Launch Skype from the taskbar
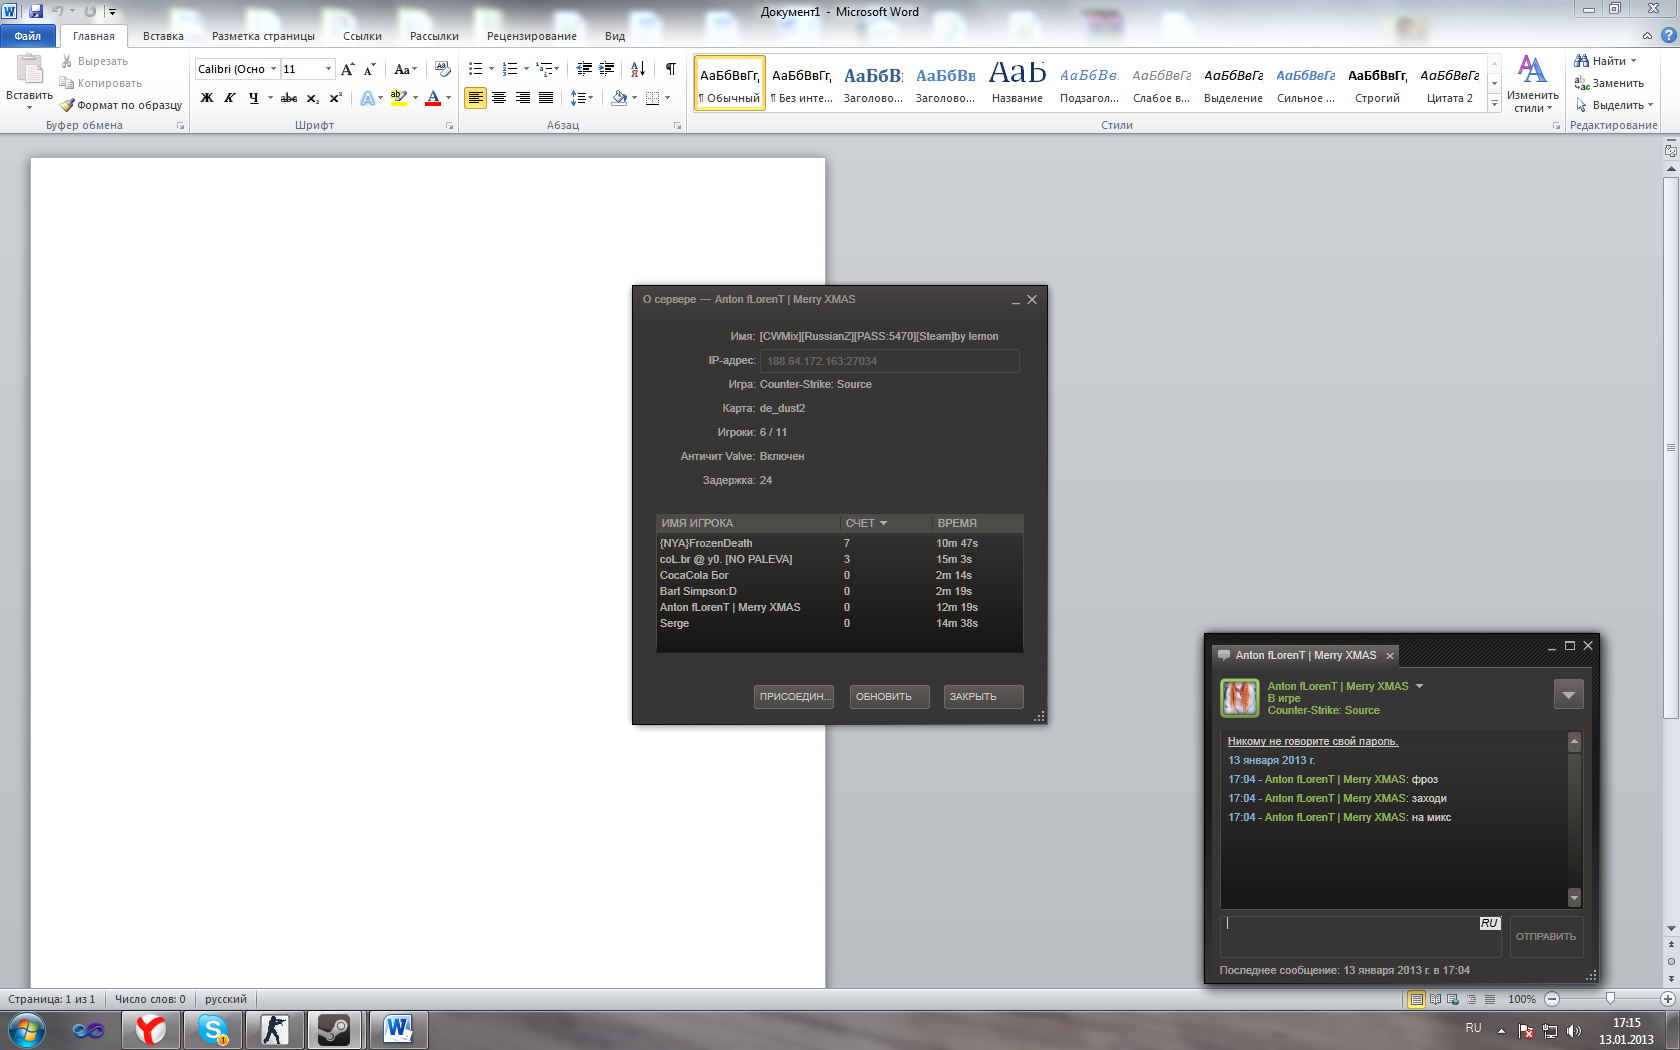This screenshot has width=1680, height=1050. 214,1029
